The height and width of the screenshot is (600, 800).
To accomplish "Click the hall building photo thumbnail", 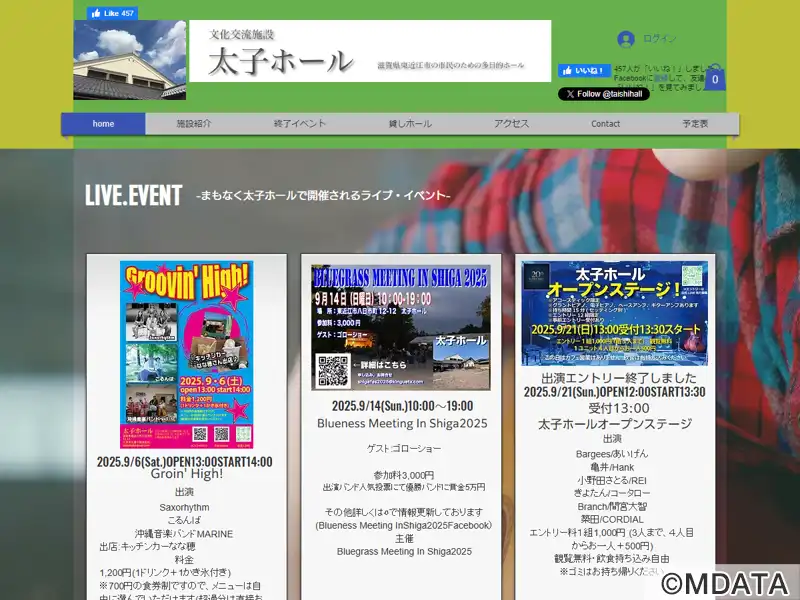I will click(x=130, y=60).
